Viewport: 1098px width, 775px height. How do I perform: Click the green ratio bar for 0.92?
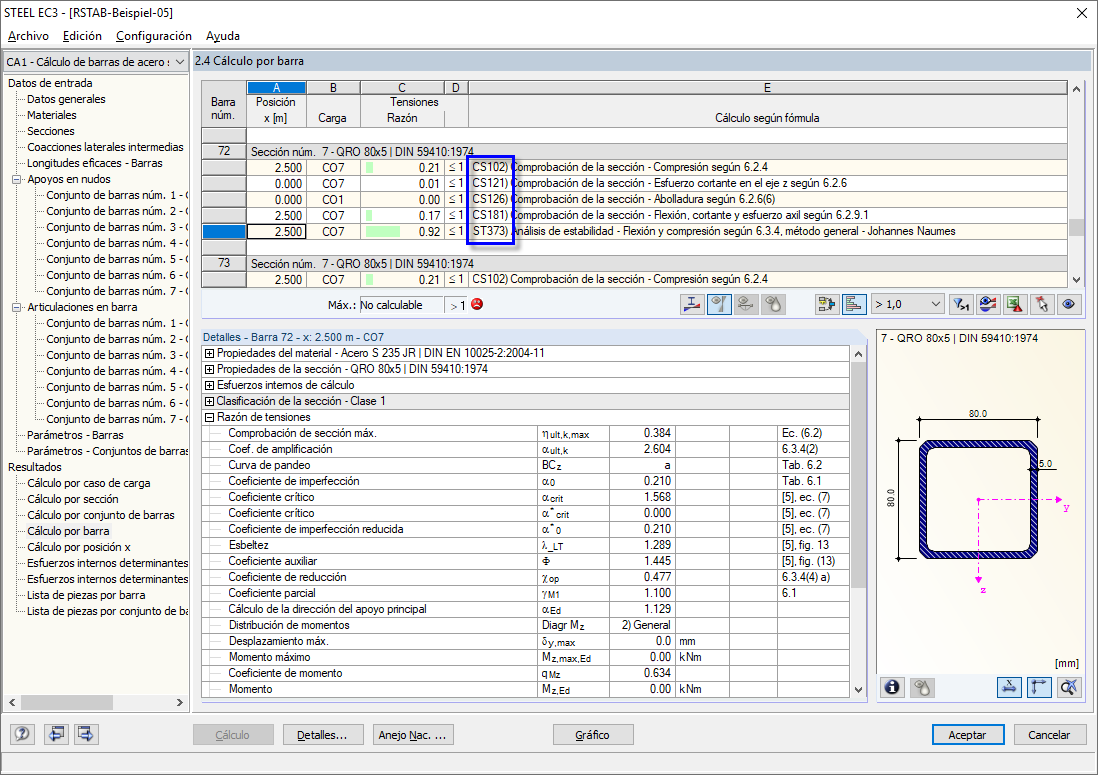(x=382, y=232)
